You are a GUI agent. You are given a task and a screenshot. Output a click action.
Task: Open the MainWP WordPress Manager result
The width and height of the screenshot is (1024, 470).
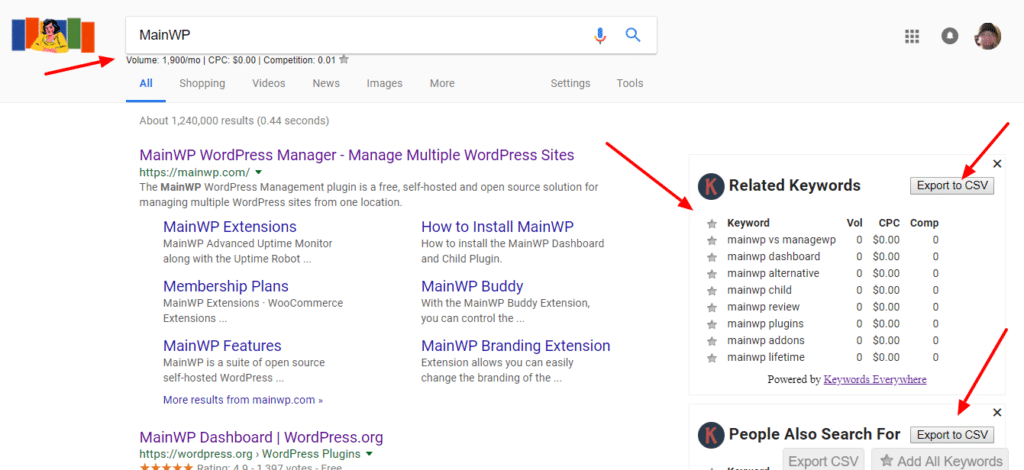pos(357,155)
